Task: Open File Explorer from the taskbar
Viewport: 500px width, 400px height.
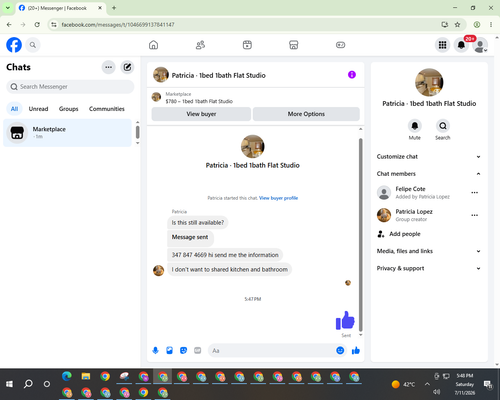Action: tap(86, 376)
